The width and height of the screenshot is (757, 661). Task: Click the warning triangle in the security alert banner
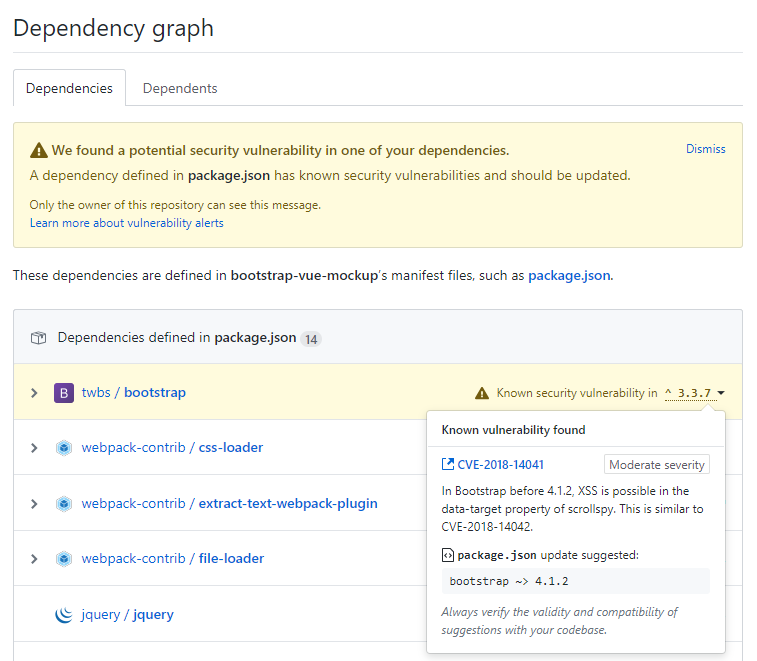(39, 151)
